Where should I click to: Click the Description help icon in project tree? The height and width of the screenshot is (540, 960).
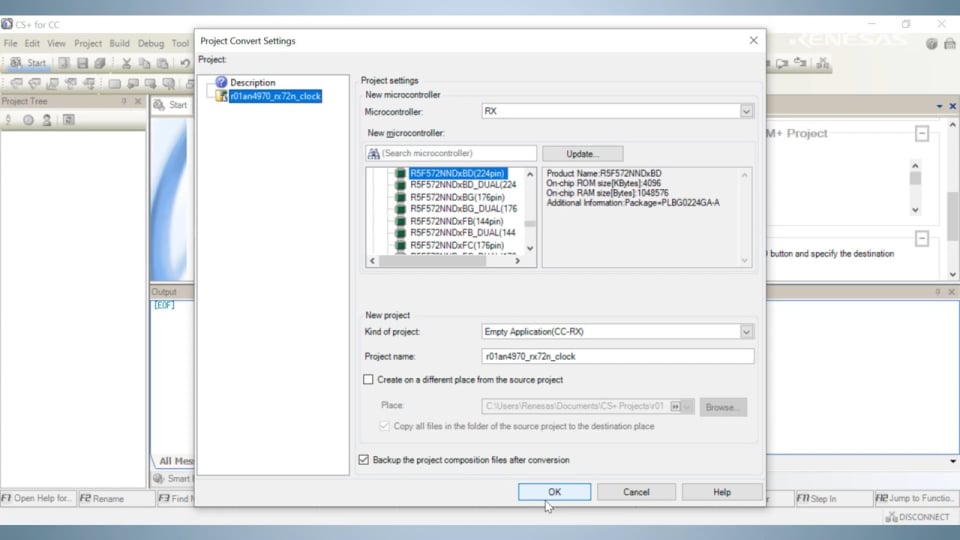(221, 82)
